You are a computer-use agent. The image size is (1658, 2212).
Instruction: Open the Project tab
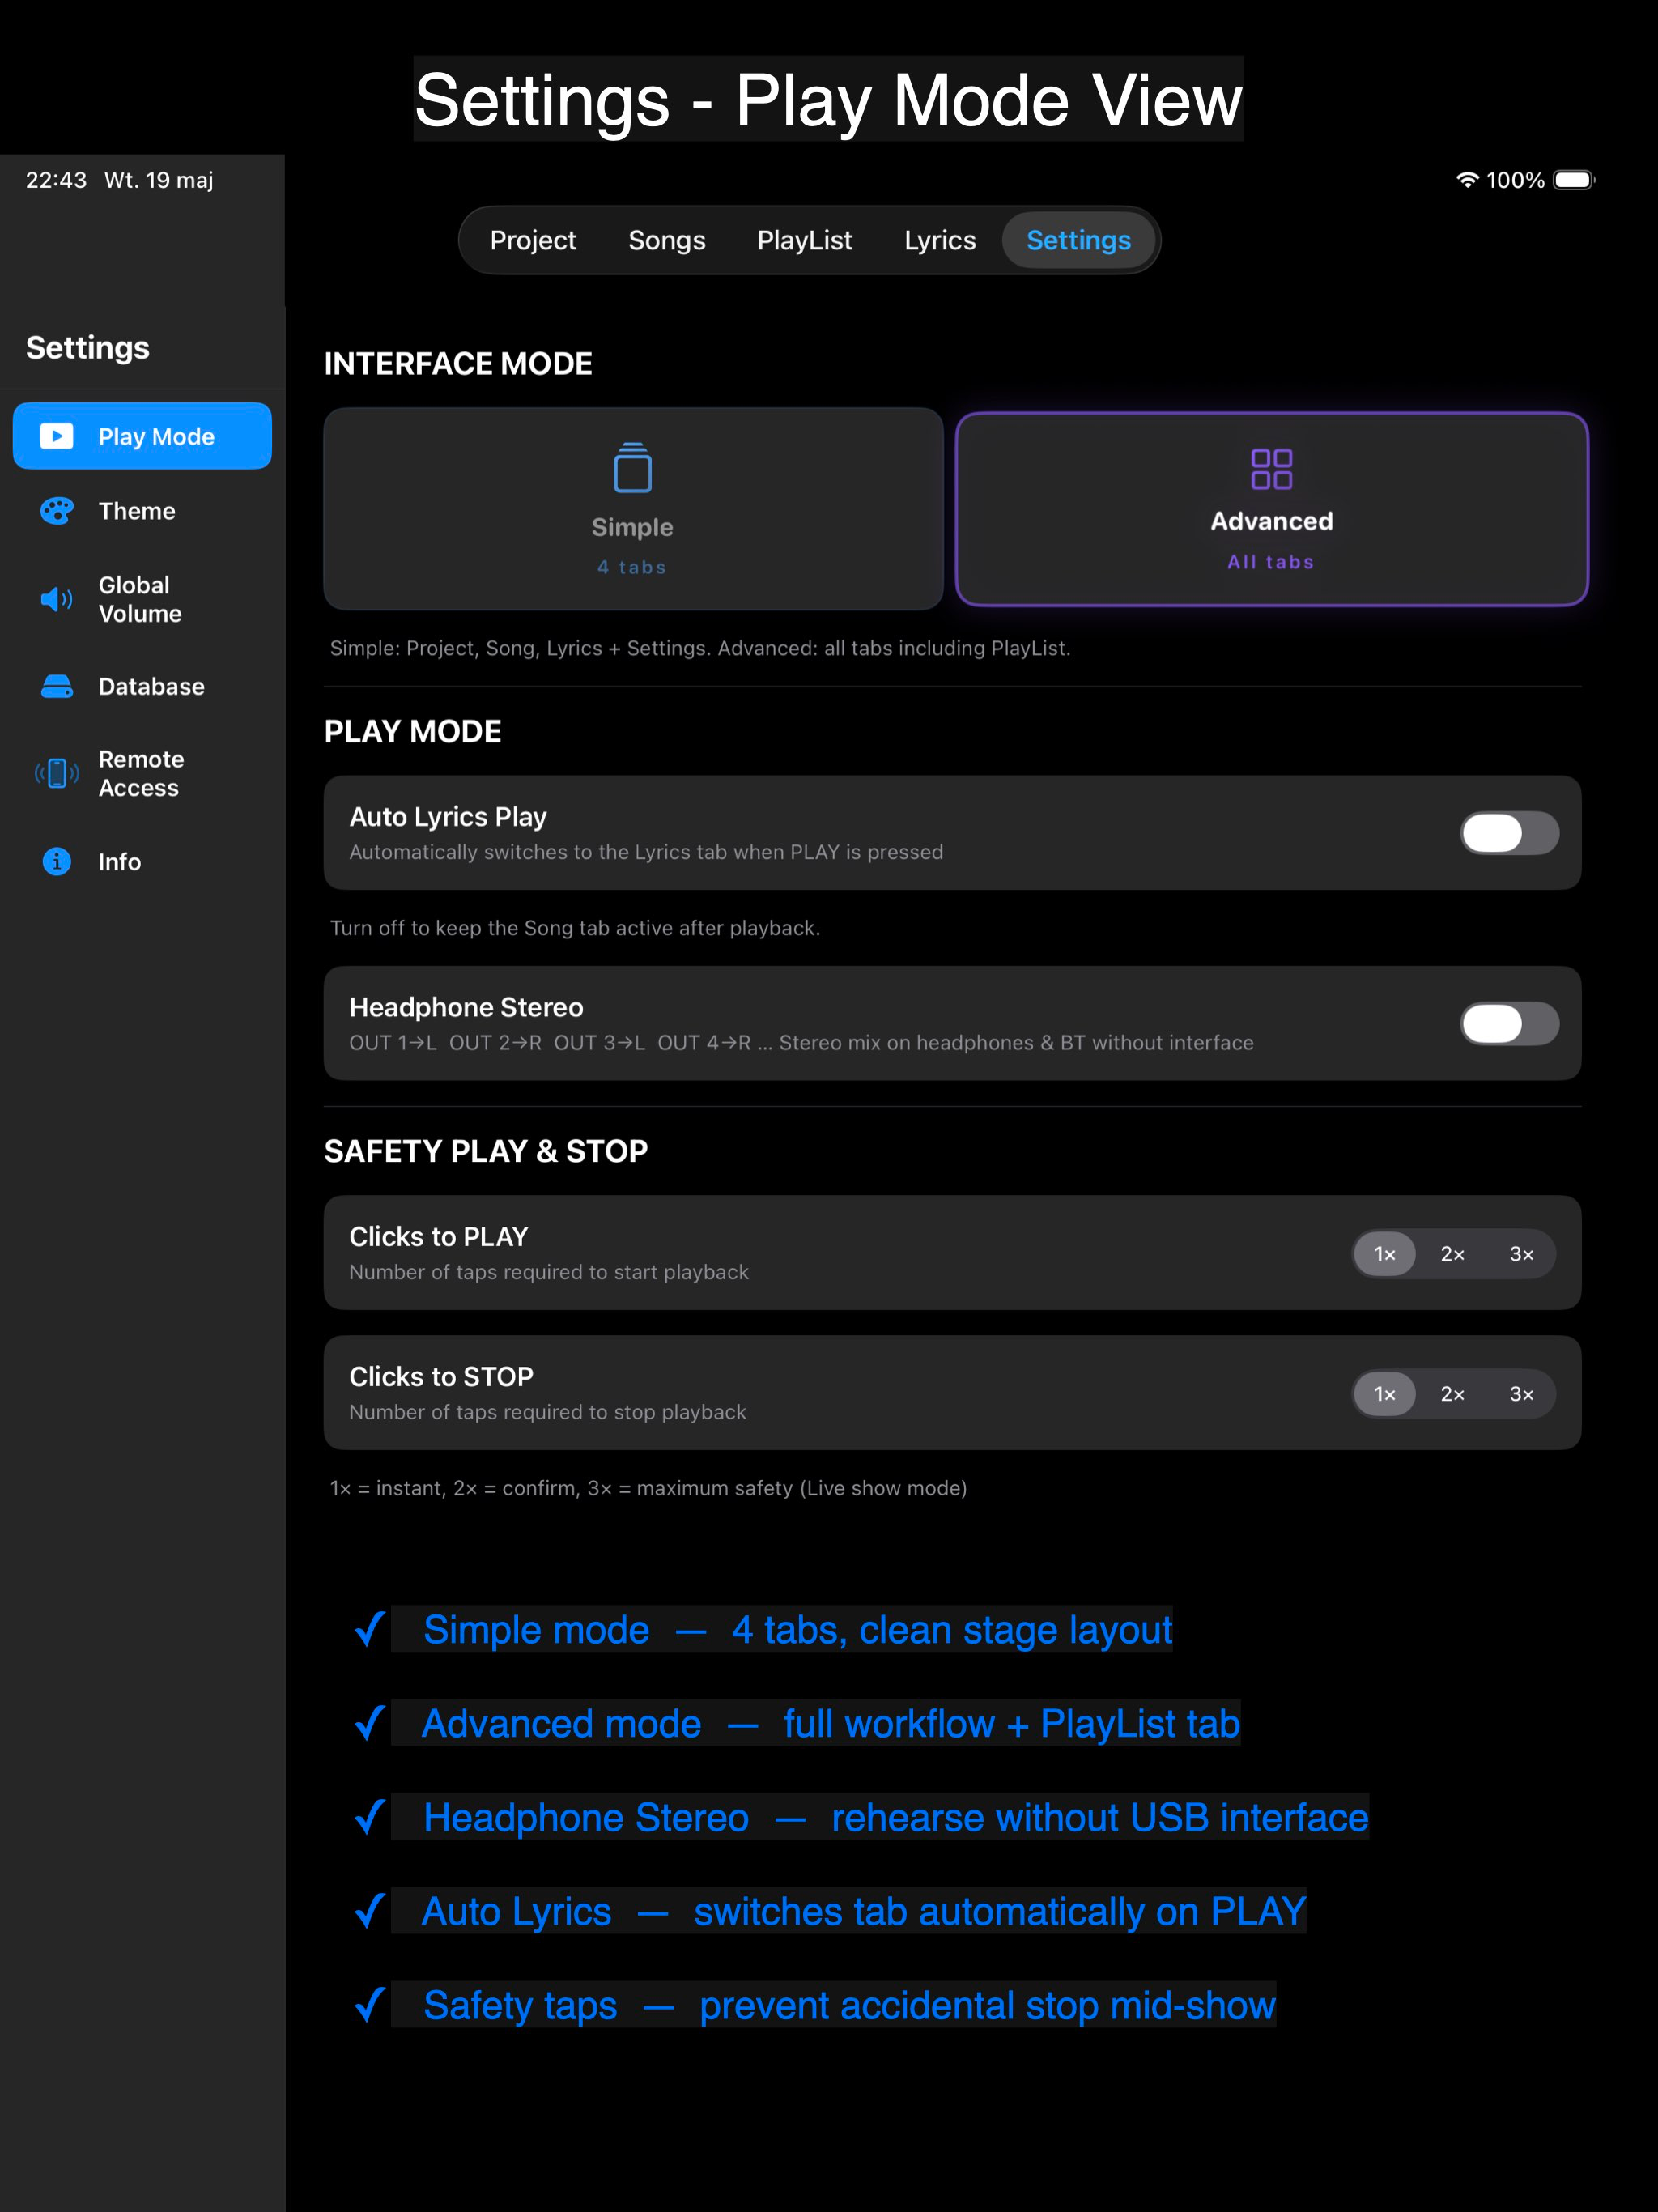533,240
